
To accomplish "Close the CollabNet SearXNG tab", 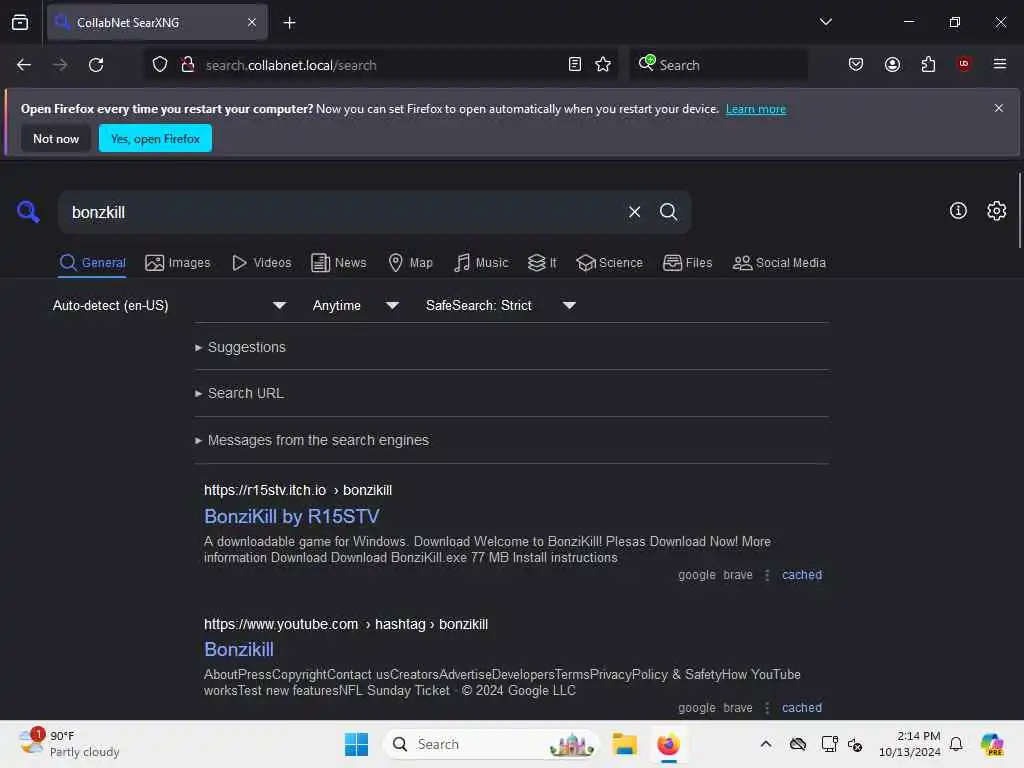I will 252,22.
